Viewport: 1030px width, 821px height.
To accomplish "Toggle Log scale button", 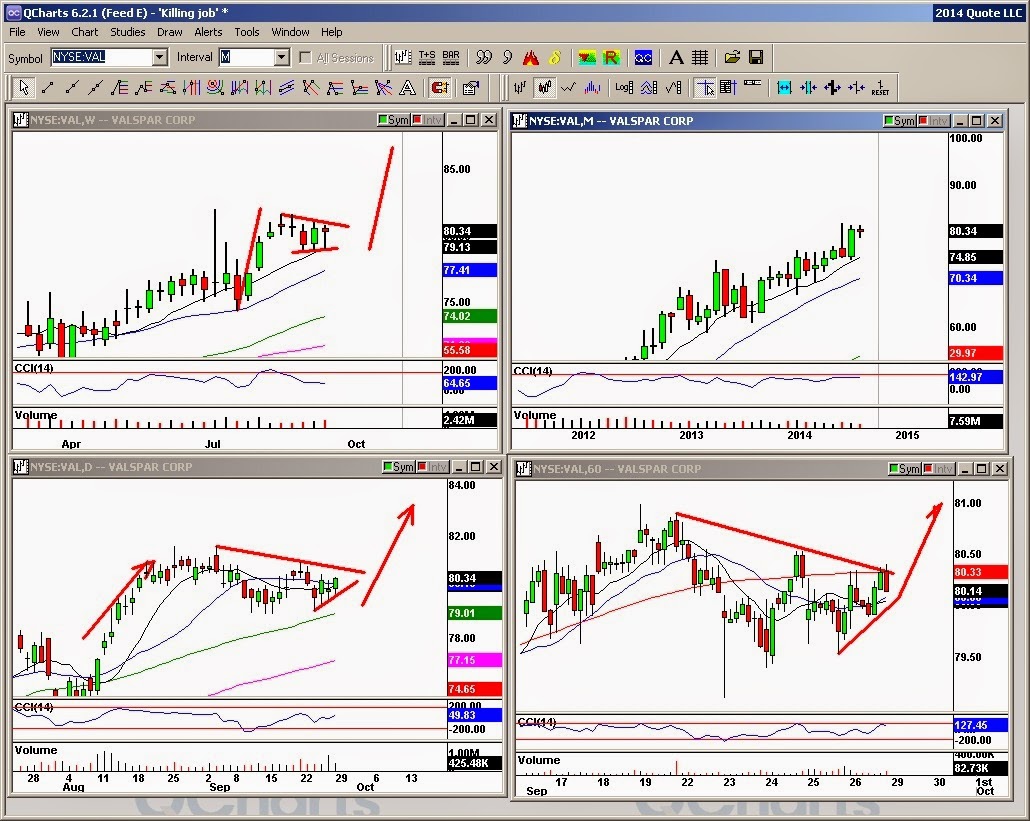I will point(624,87).
